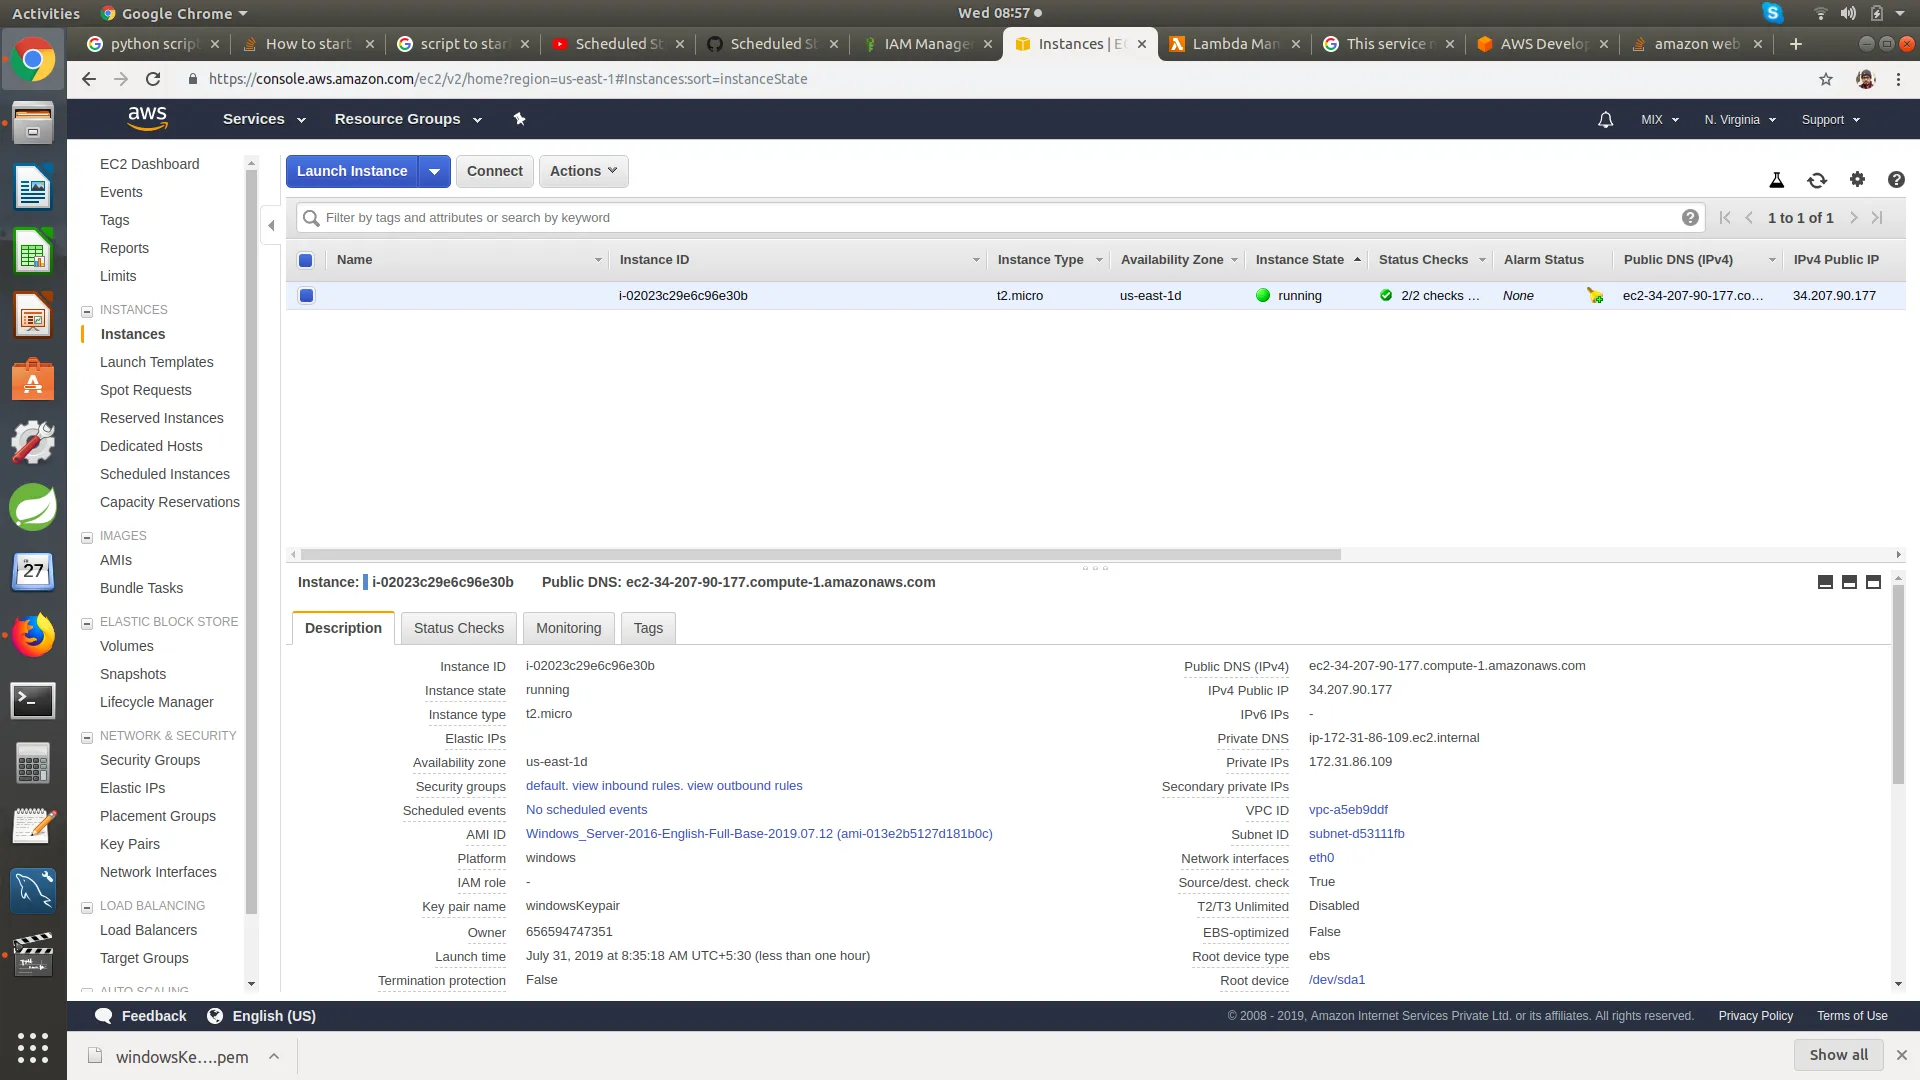1920x1080 pixels.
Task: Click the experiments flask icon
Action: coord(1777,180)
